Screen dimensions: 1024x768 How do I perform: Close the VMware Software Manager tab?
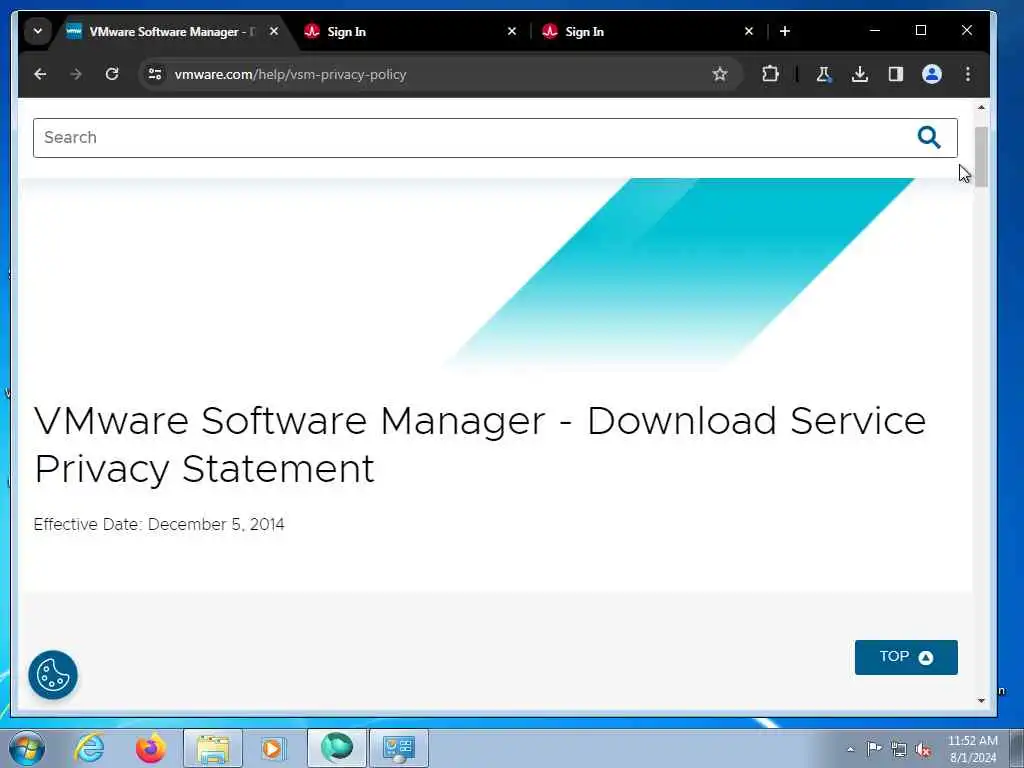[x=274, y=31]
